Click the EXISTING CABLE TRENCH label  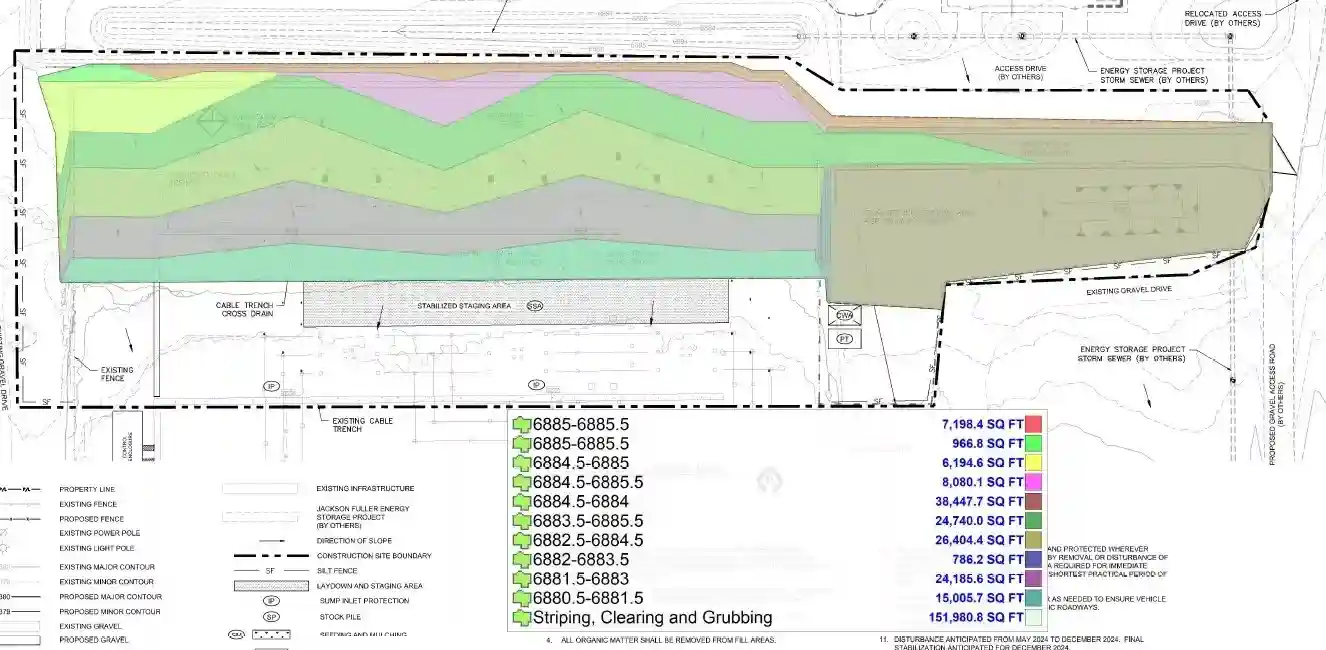tap(363, 424)
